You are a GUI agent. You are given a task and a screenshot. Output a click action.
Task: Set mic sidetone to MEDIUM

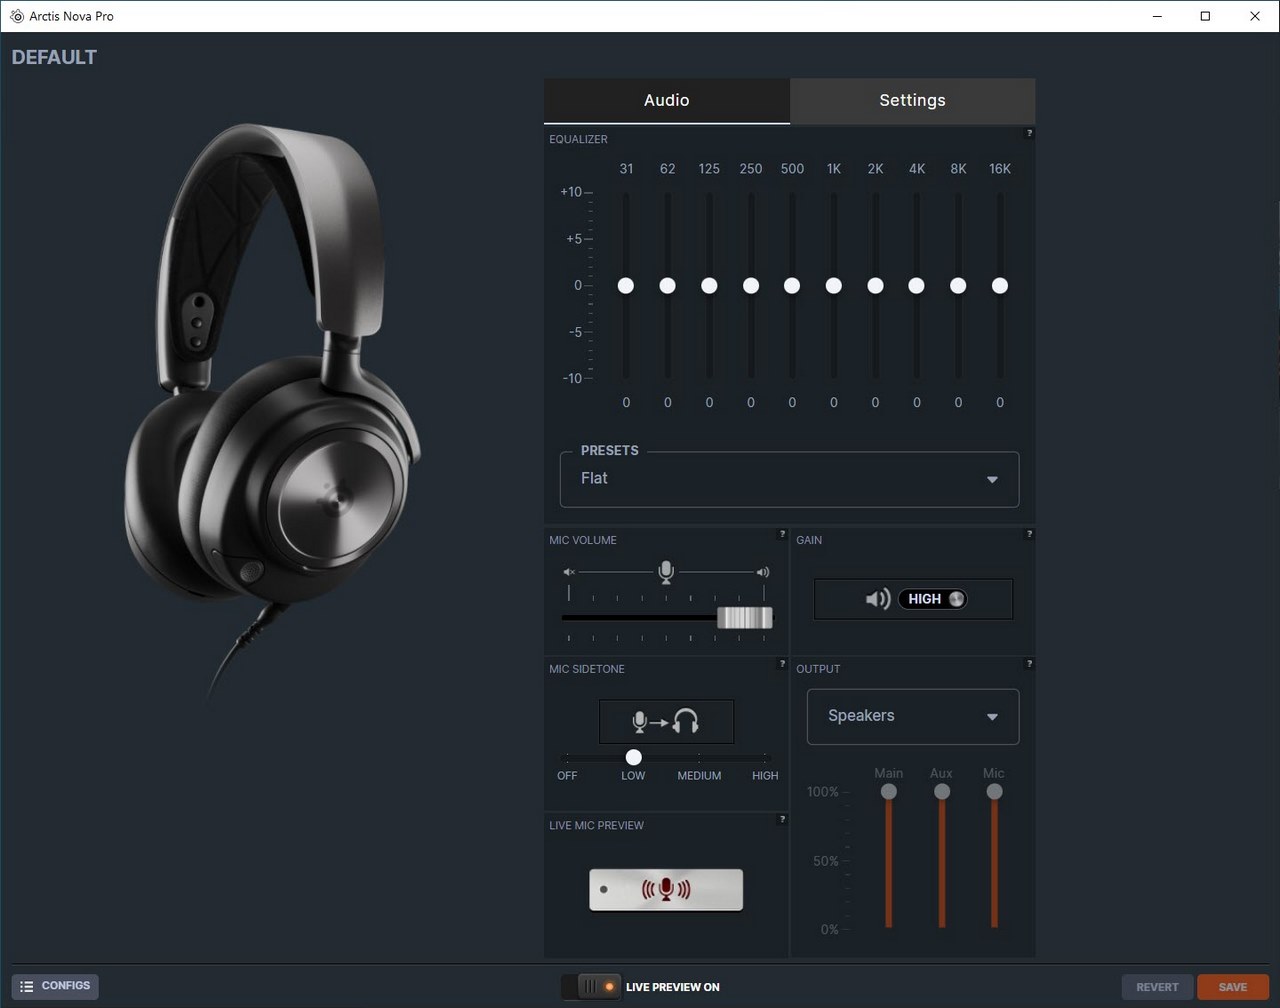point(699,776)
